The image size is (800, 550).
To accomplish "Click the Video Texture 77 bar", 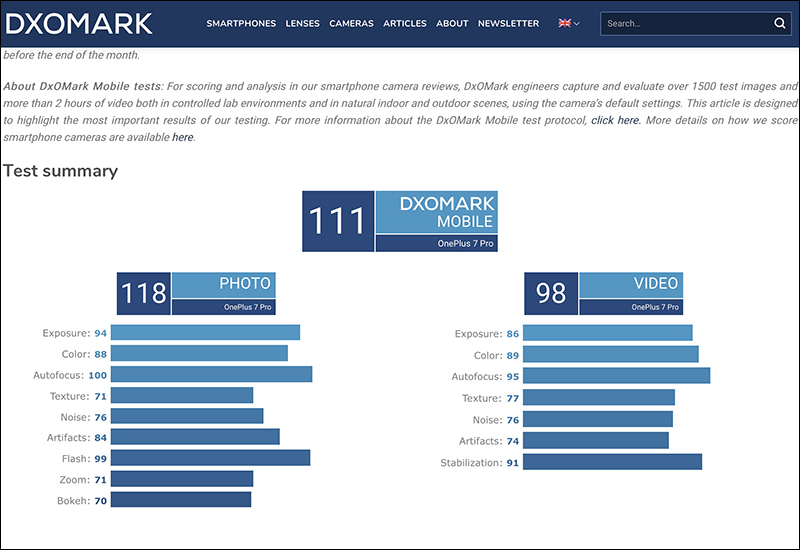I will coord(599,397).
